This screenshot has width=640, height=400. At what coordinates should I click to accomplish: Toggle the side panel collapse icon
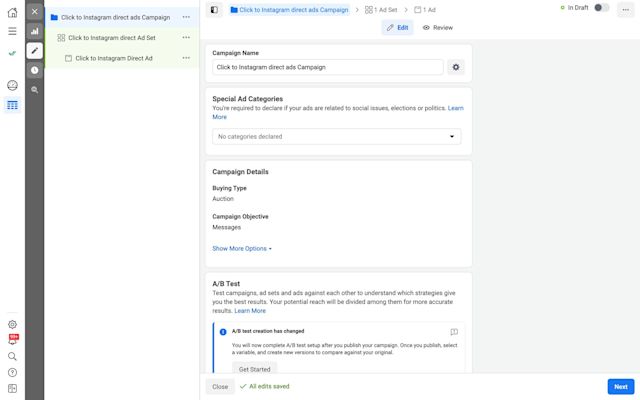[x=214, y=10]
